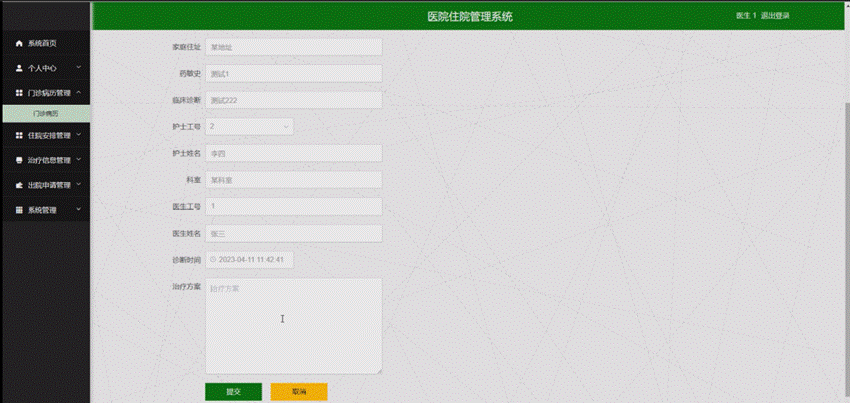The image size is (850, 403).
Task: Open the 治疗信息管理 menu item
Action: [x=45, y=160]
